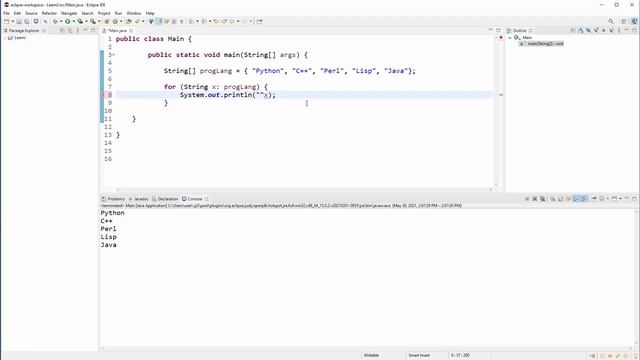Click the Save All toolbar icon

(x=27, y=21)
